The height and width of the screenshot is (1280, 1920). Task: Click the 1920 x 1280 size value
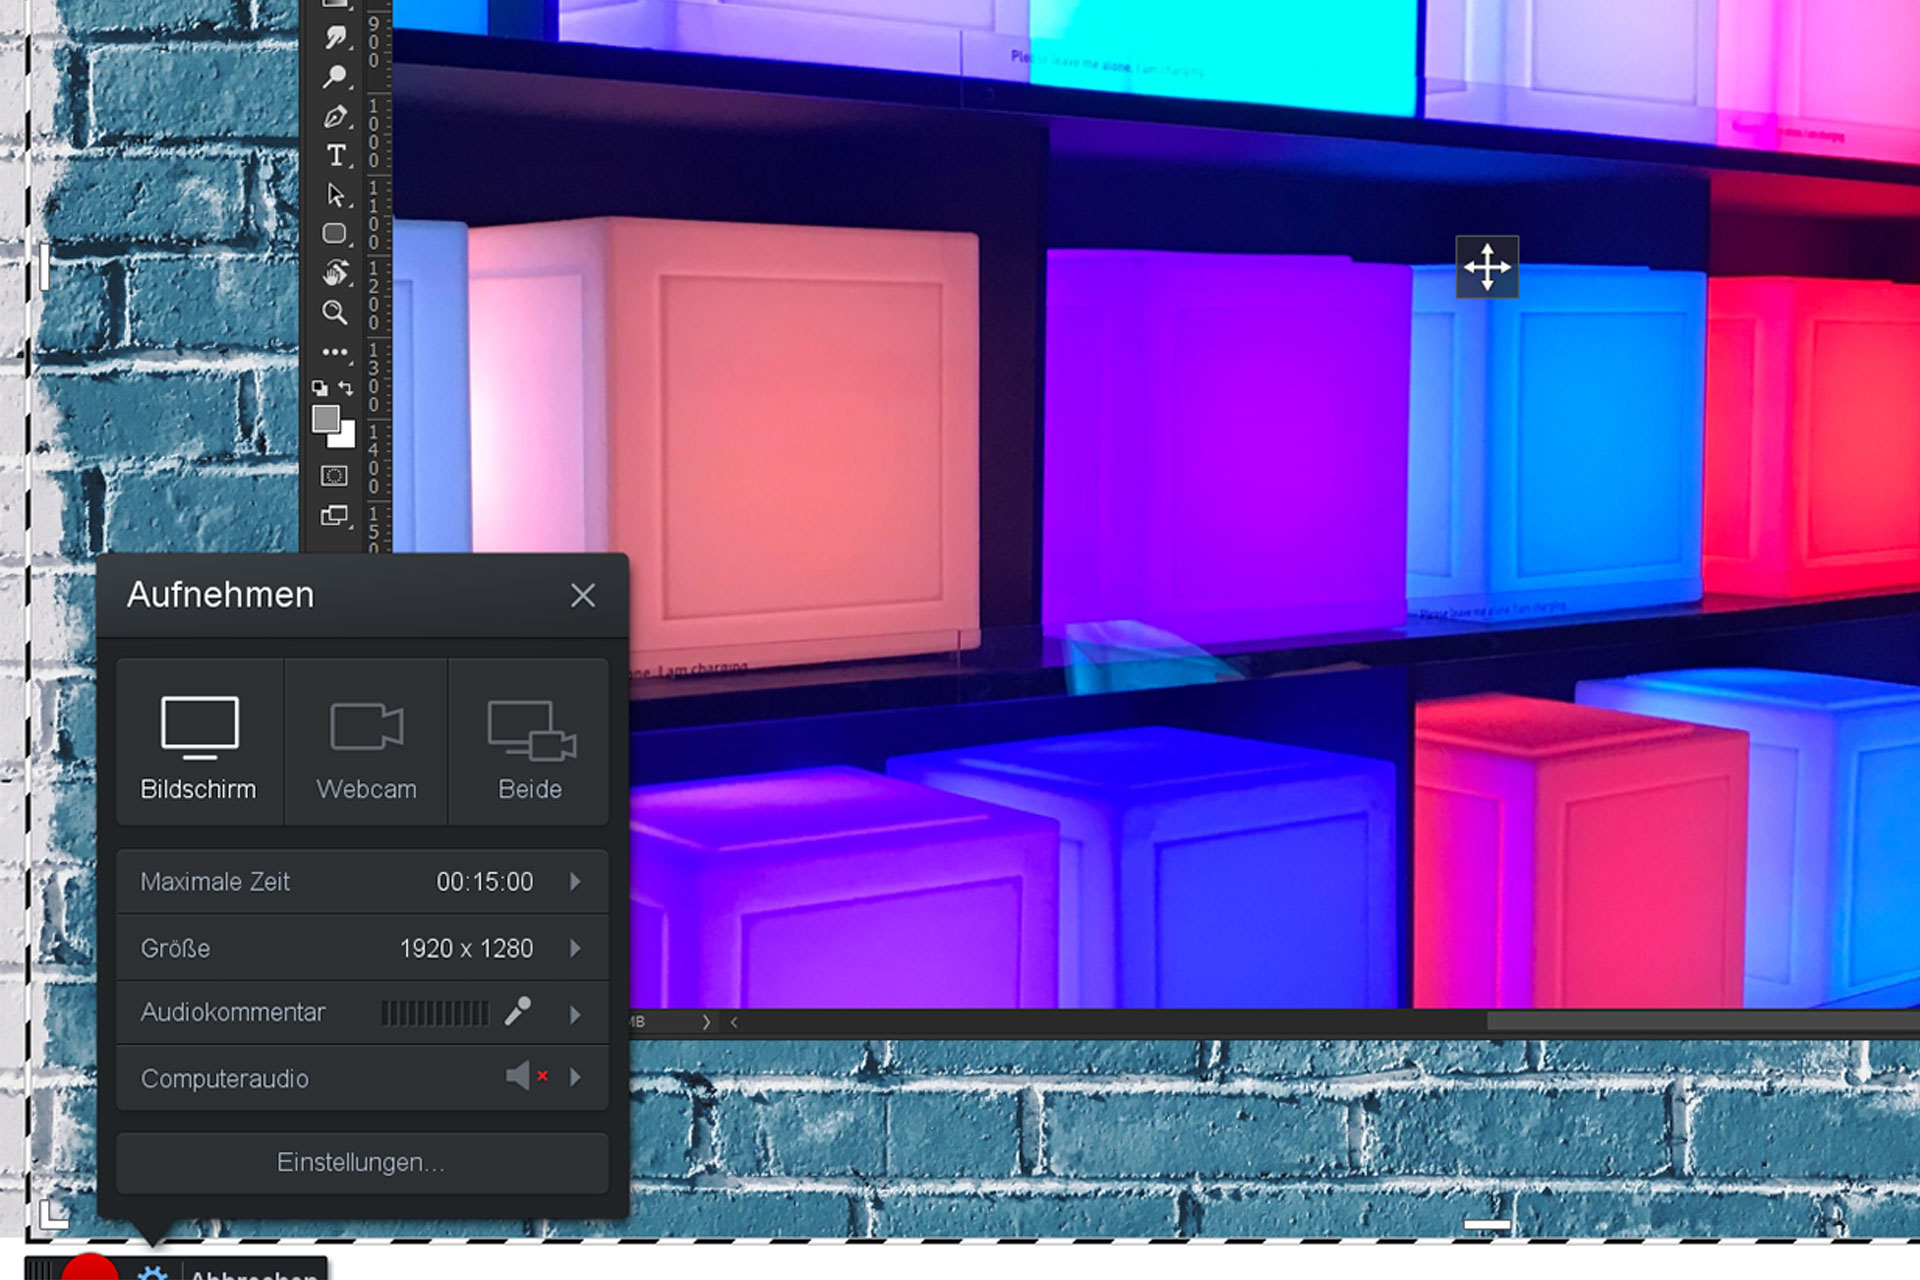pos(466,948)
